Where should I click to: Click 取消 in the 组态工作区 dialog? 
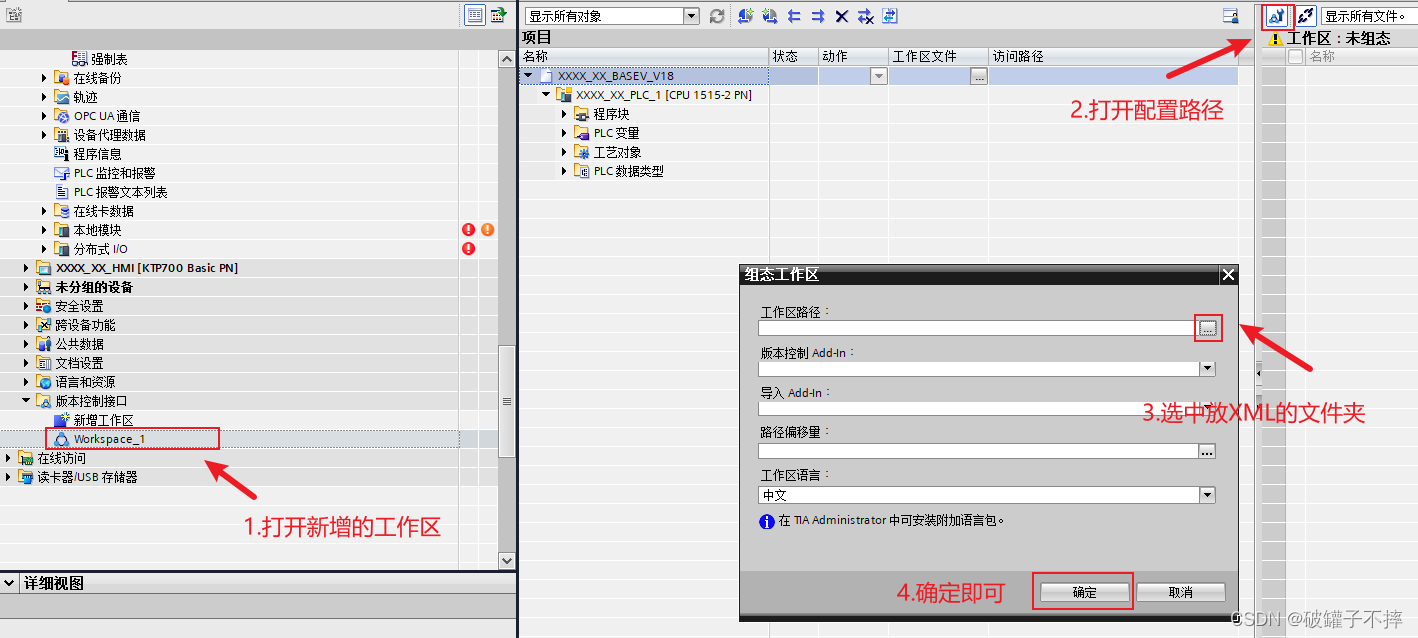pos(1180,592)
